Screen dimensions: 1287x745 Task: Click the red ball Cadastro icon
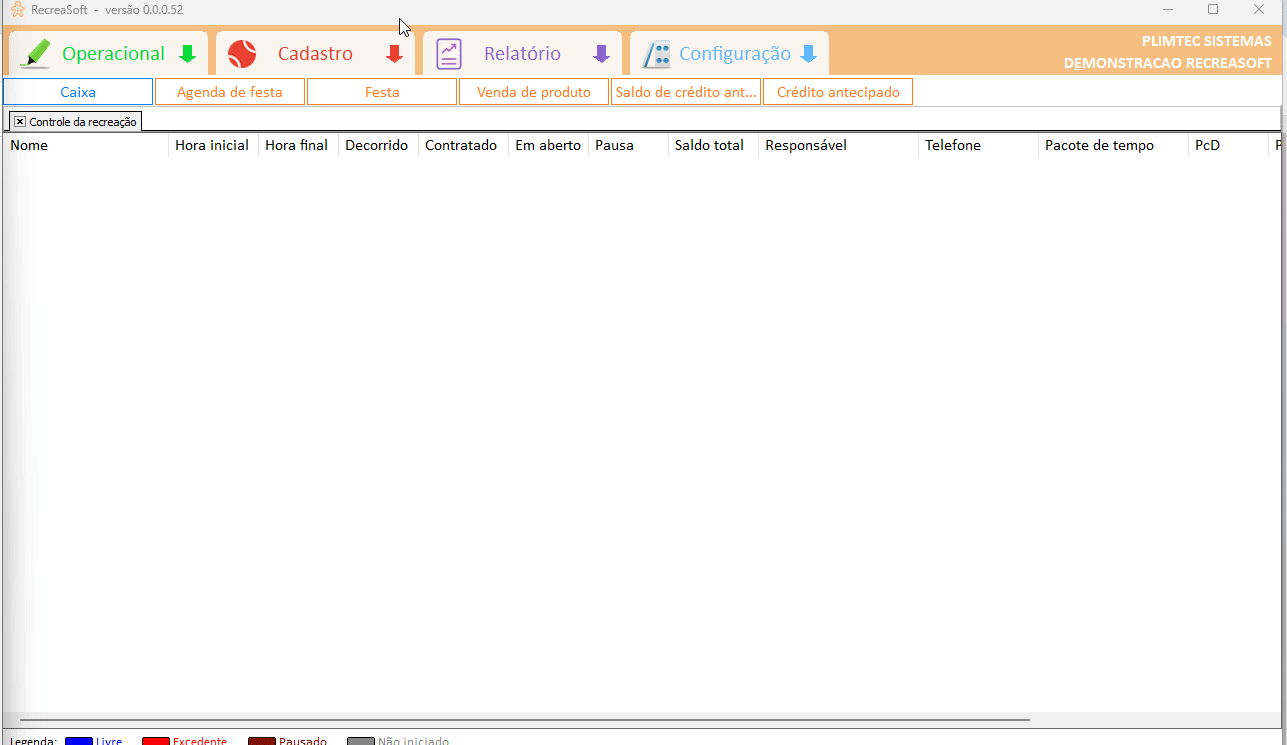click(242, 54)
